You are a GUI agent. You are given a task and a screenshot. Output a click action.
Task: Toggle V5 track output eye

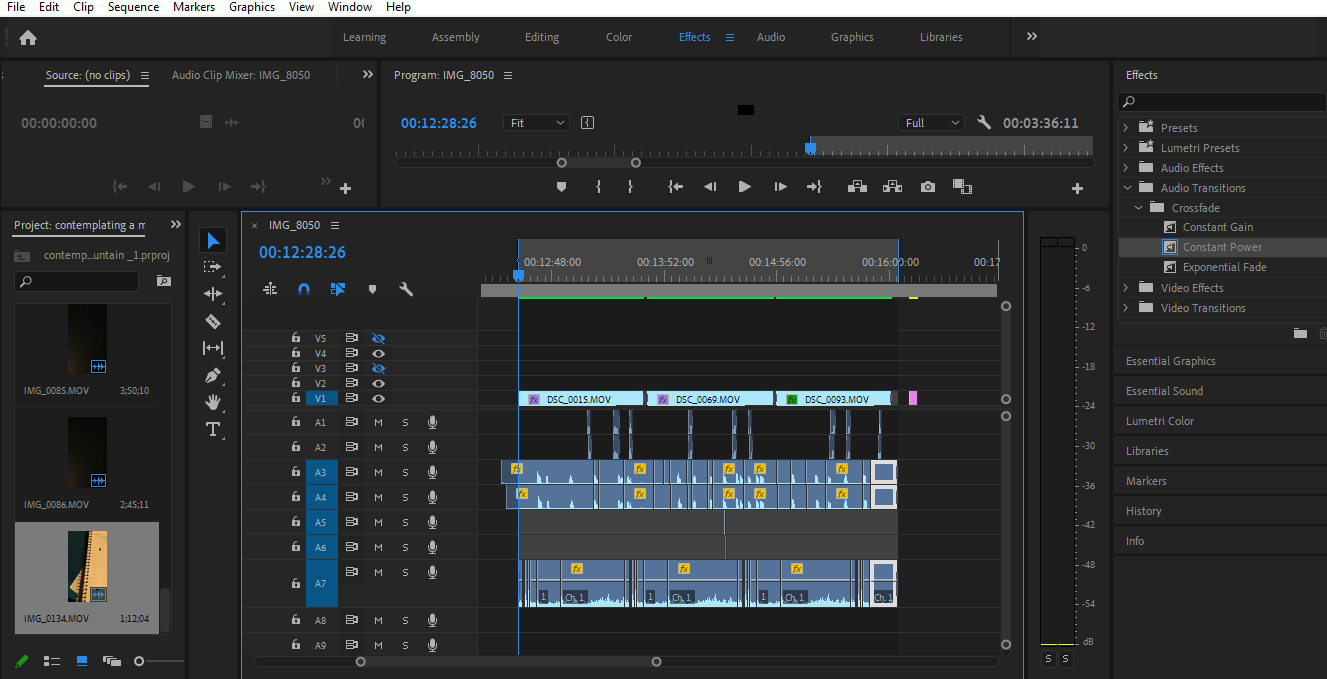[379, 339]
